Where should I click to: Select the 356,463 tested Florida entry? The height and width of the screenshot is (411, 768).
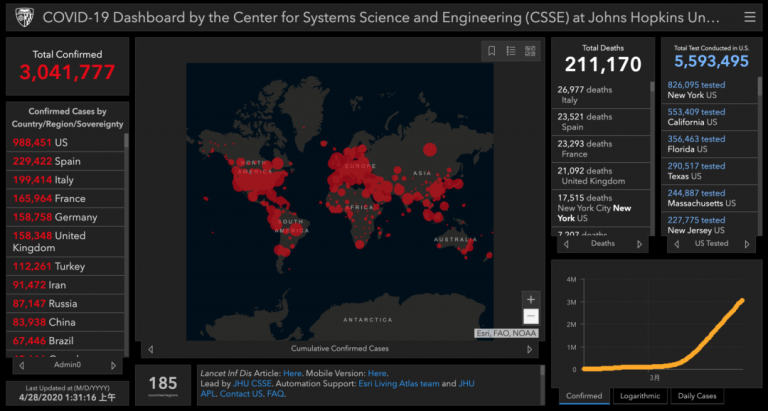[709, 144]
